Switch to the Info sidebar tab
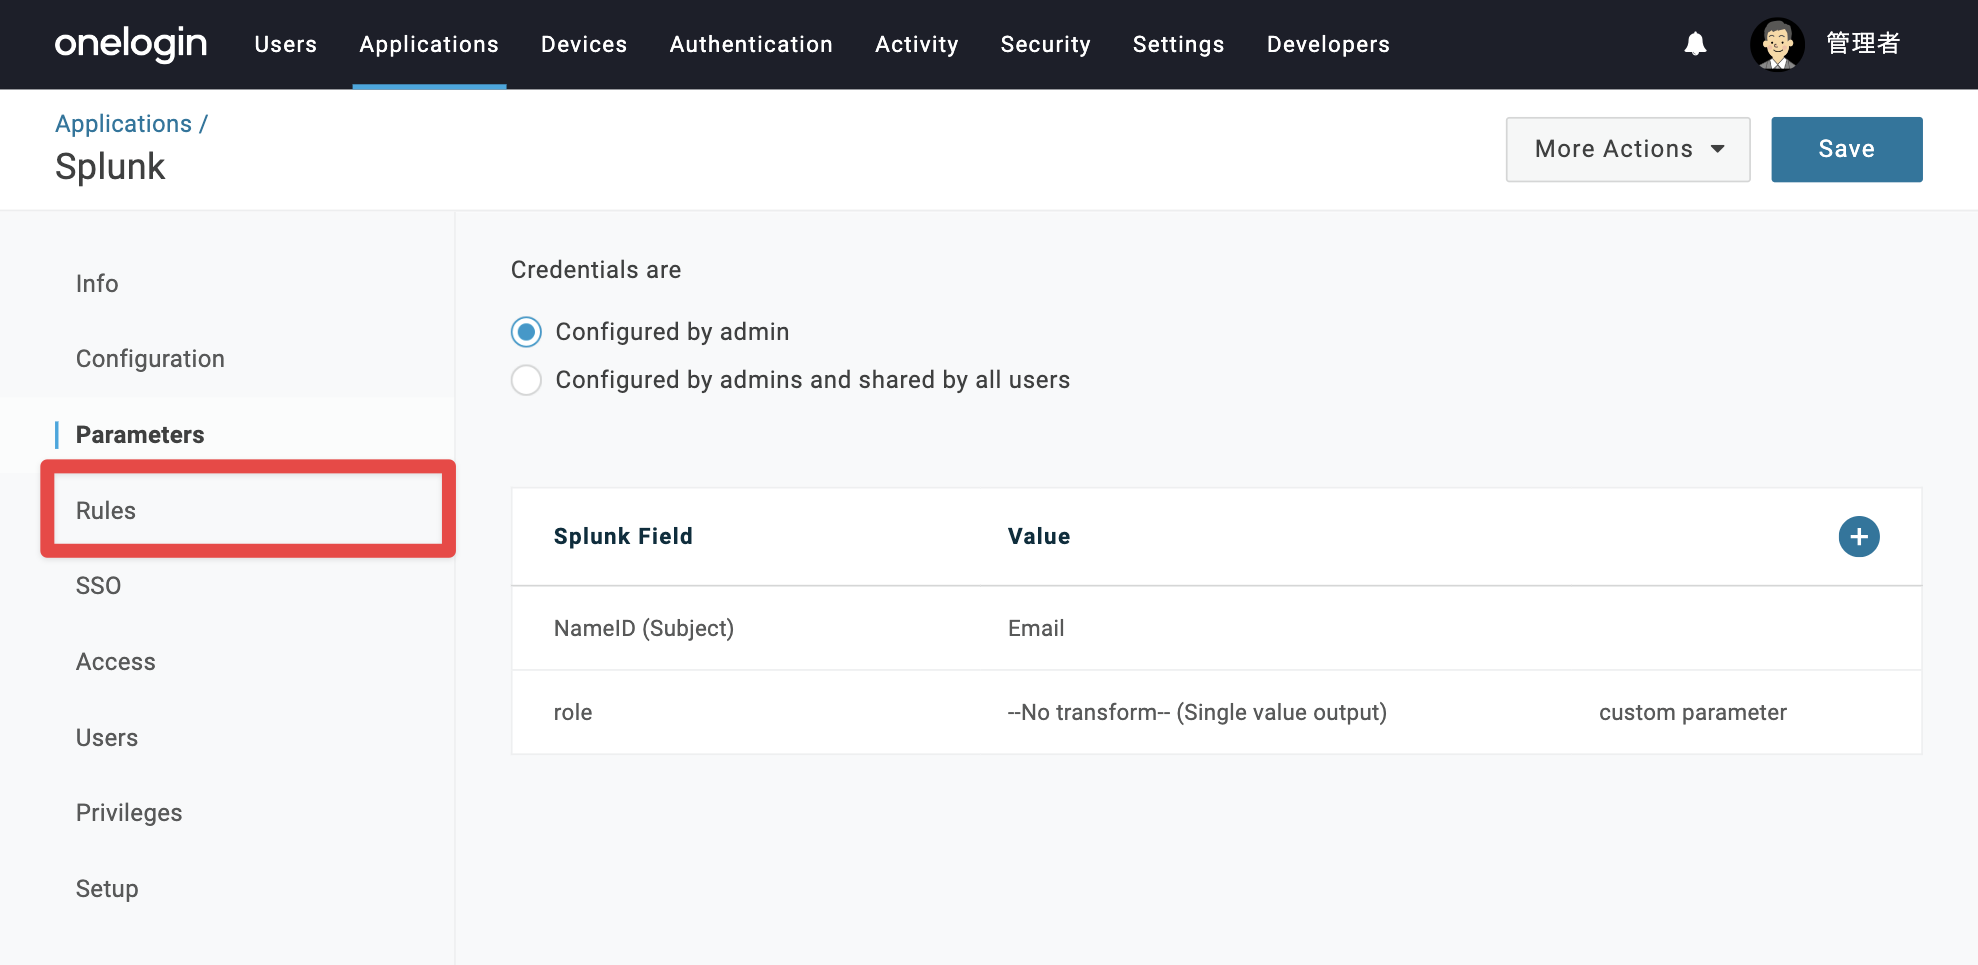Image resolution: width=1978 pixels, height=965 pixels. [97, 284]
